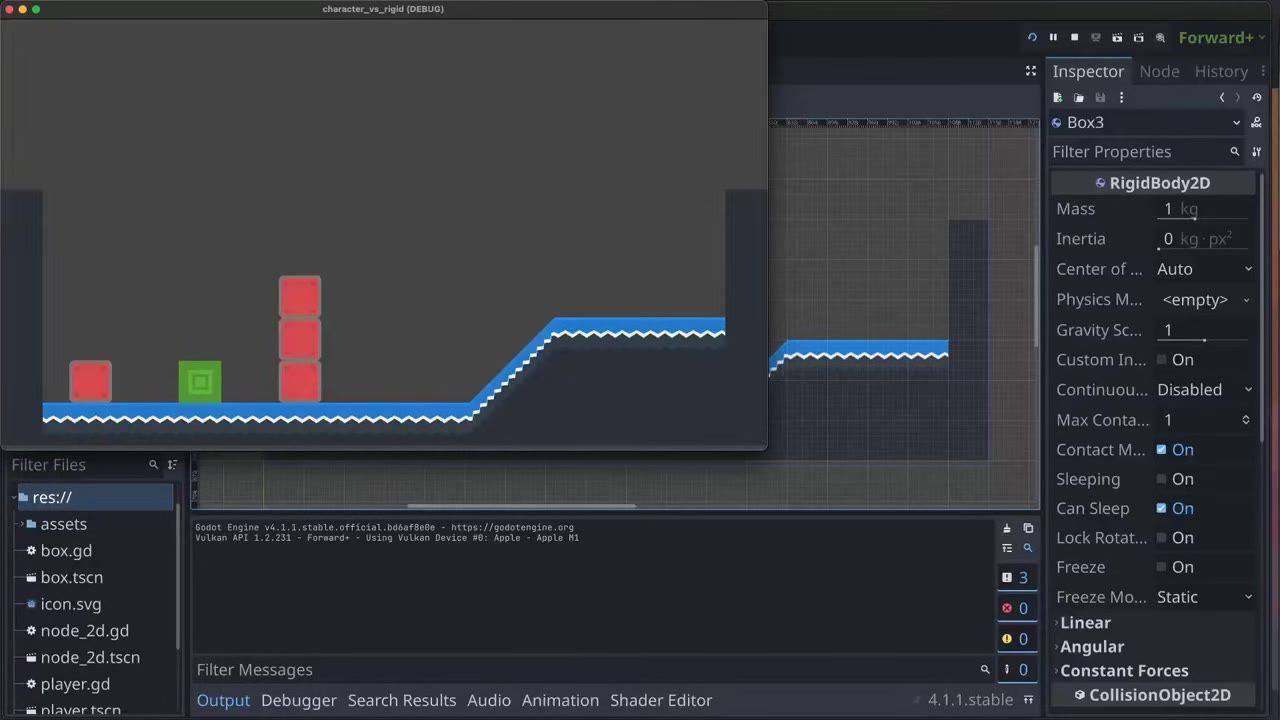Enable the Freeze checkbox
1280x720 pixels.
[x=1161, y=567]
